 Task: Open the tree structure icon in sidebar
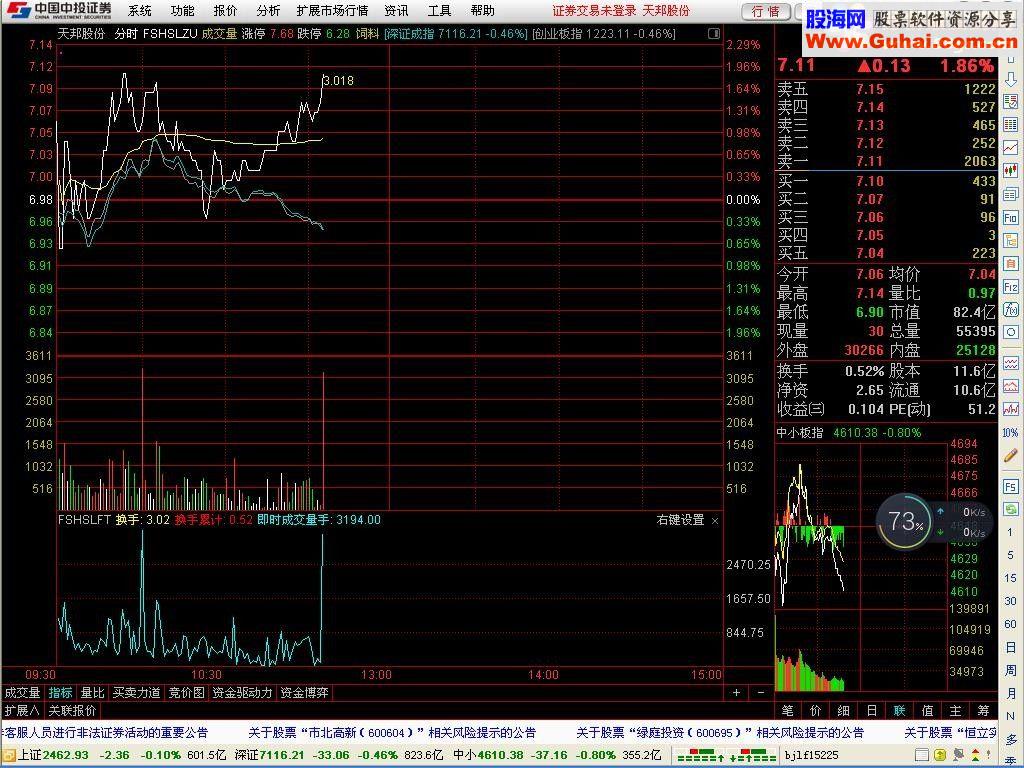(1010, 241)
